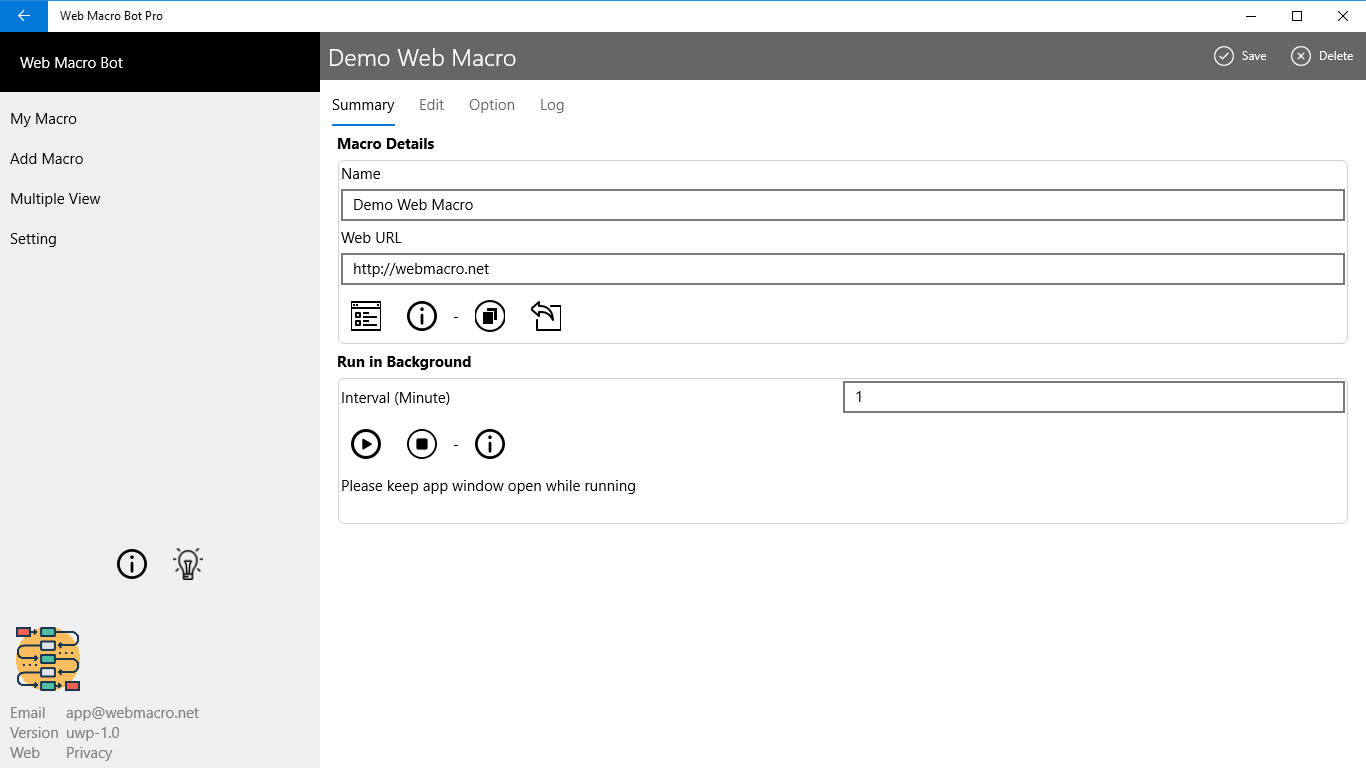
Task: Open info about background running
Action: (490, 444)
